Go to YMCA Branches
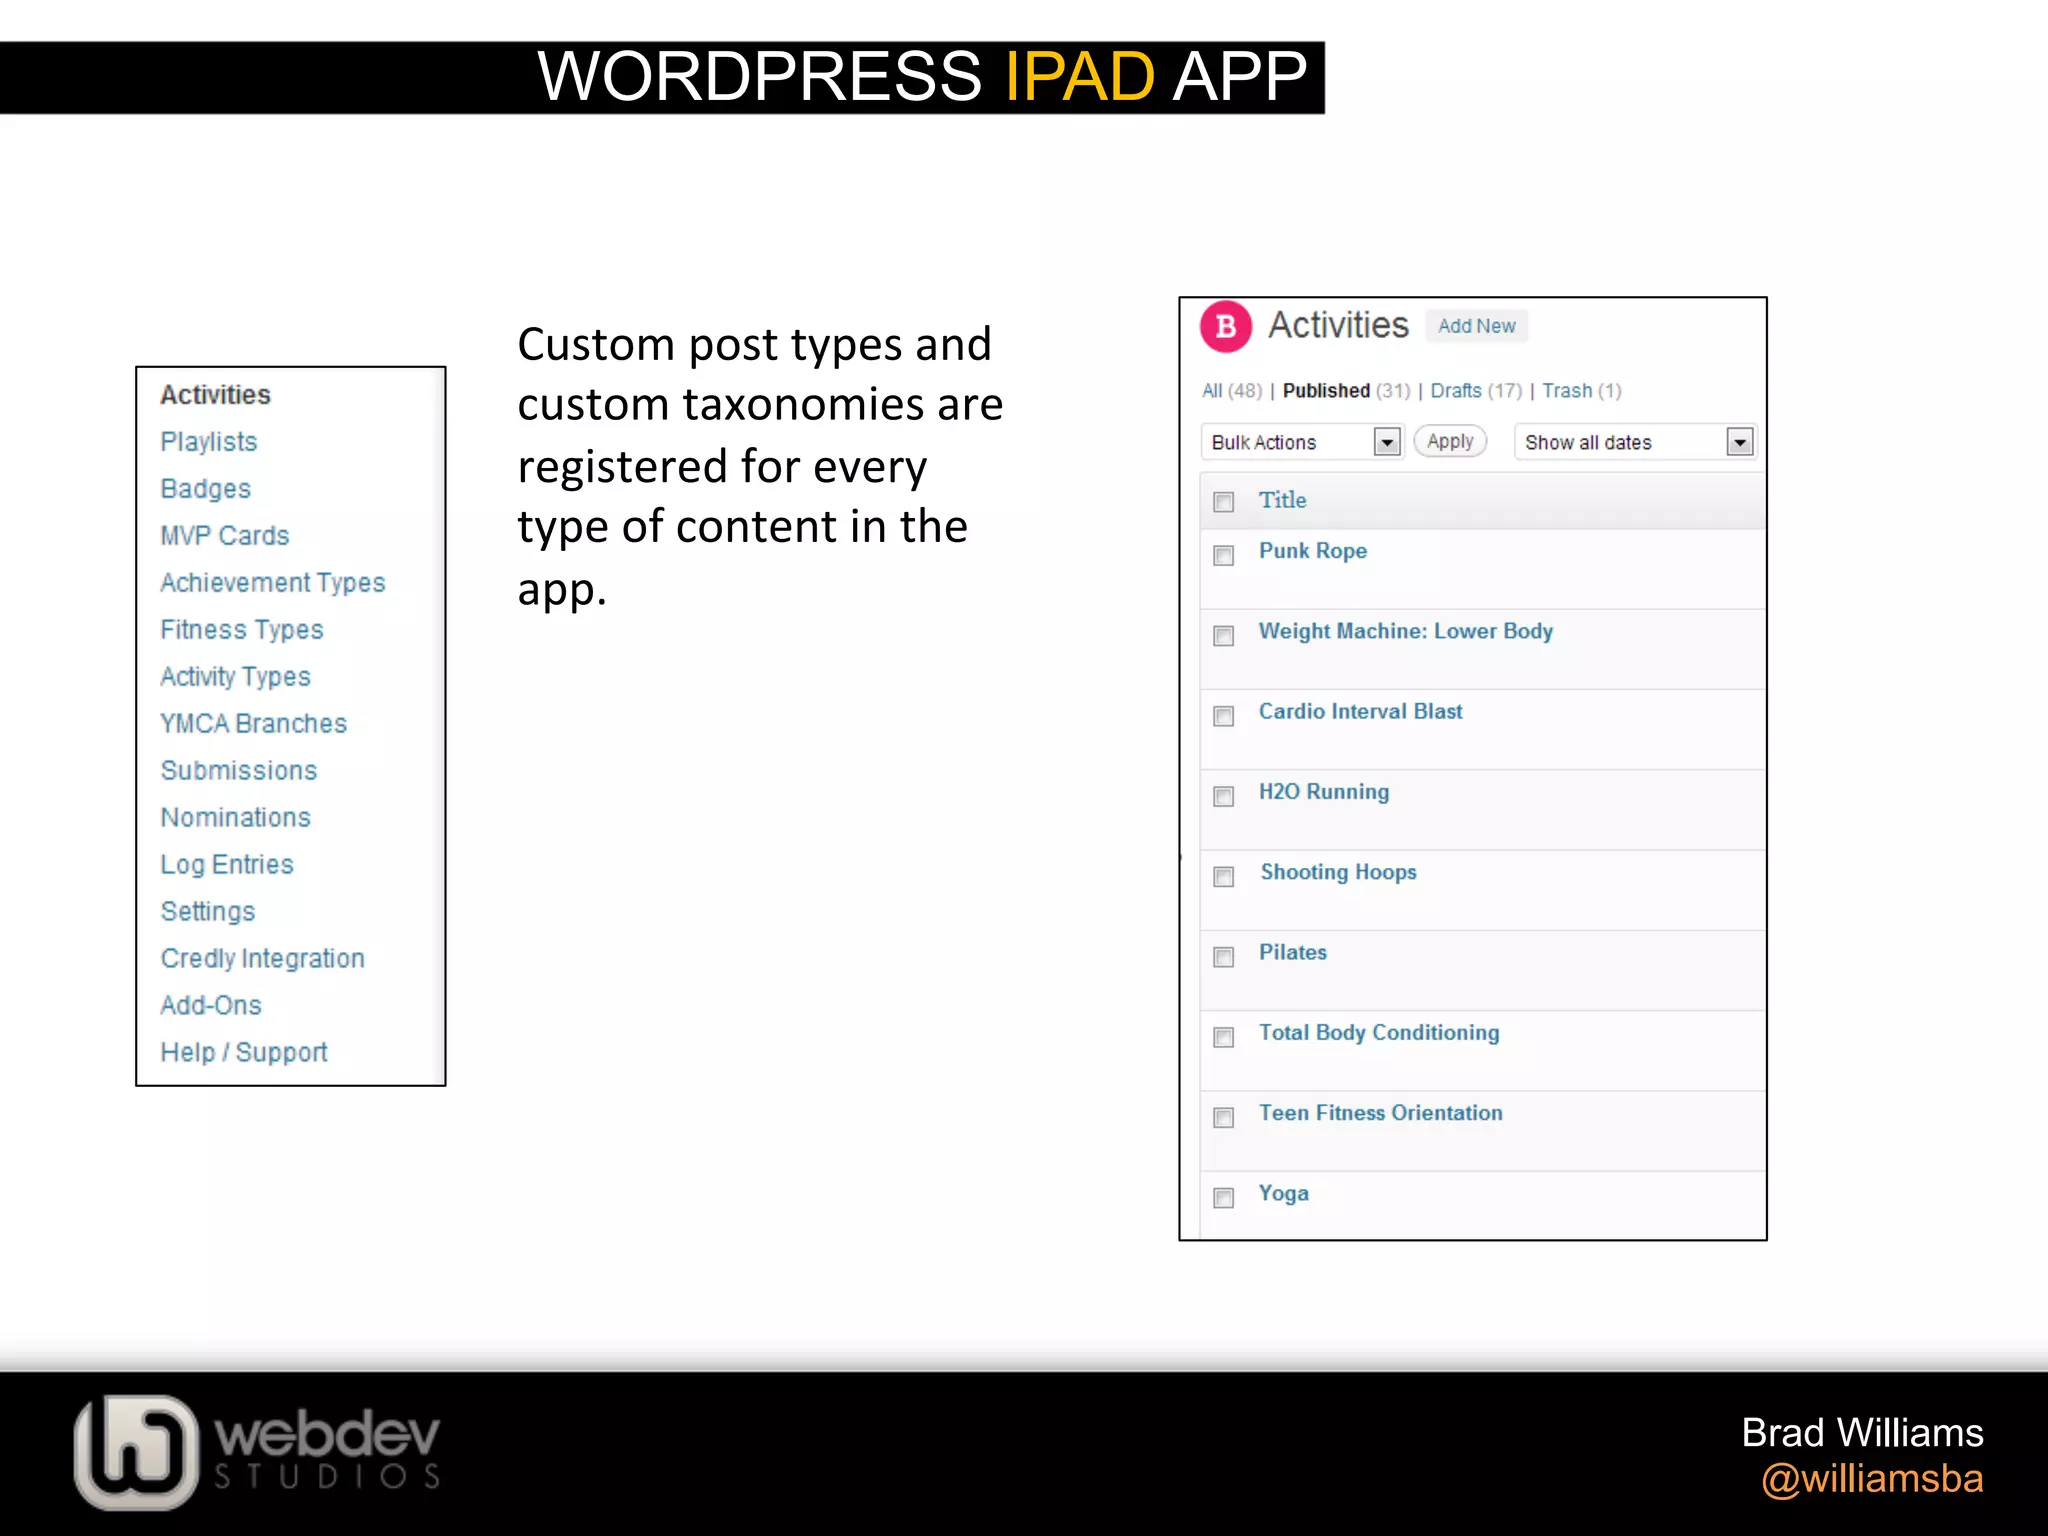This screenshot has height=1536, width=2048. (x=254, y=724)
